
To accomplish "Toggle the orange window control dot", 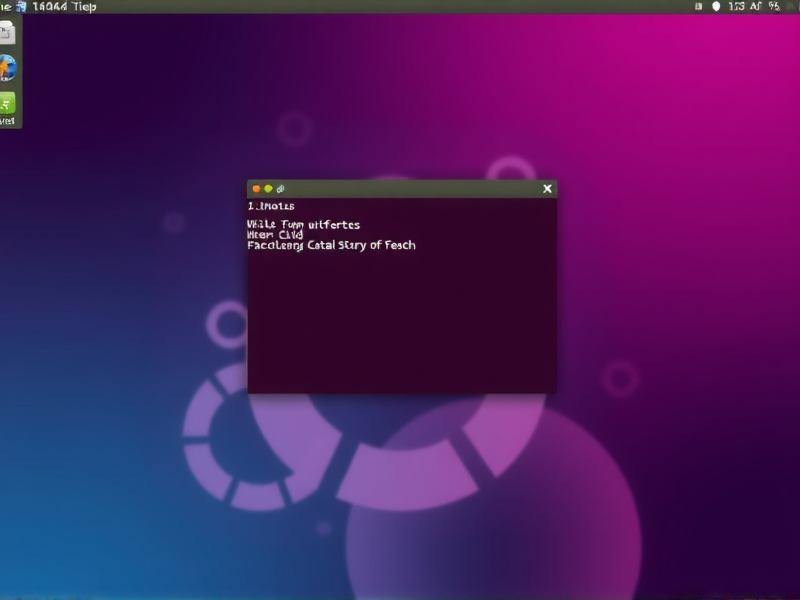I will pyautogui.click(x=258, y=186).
